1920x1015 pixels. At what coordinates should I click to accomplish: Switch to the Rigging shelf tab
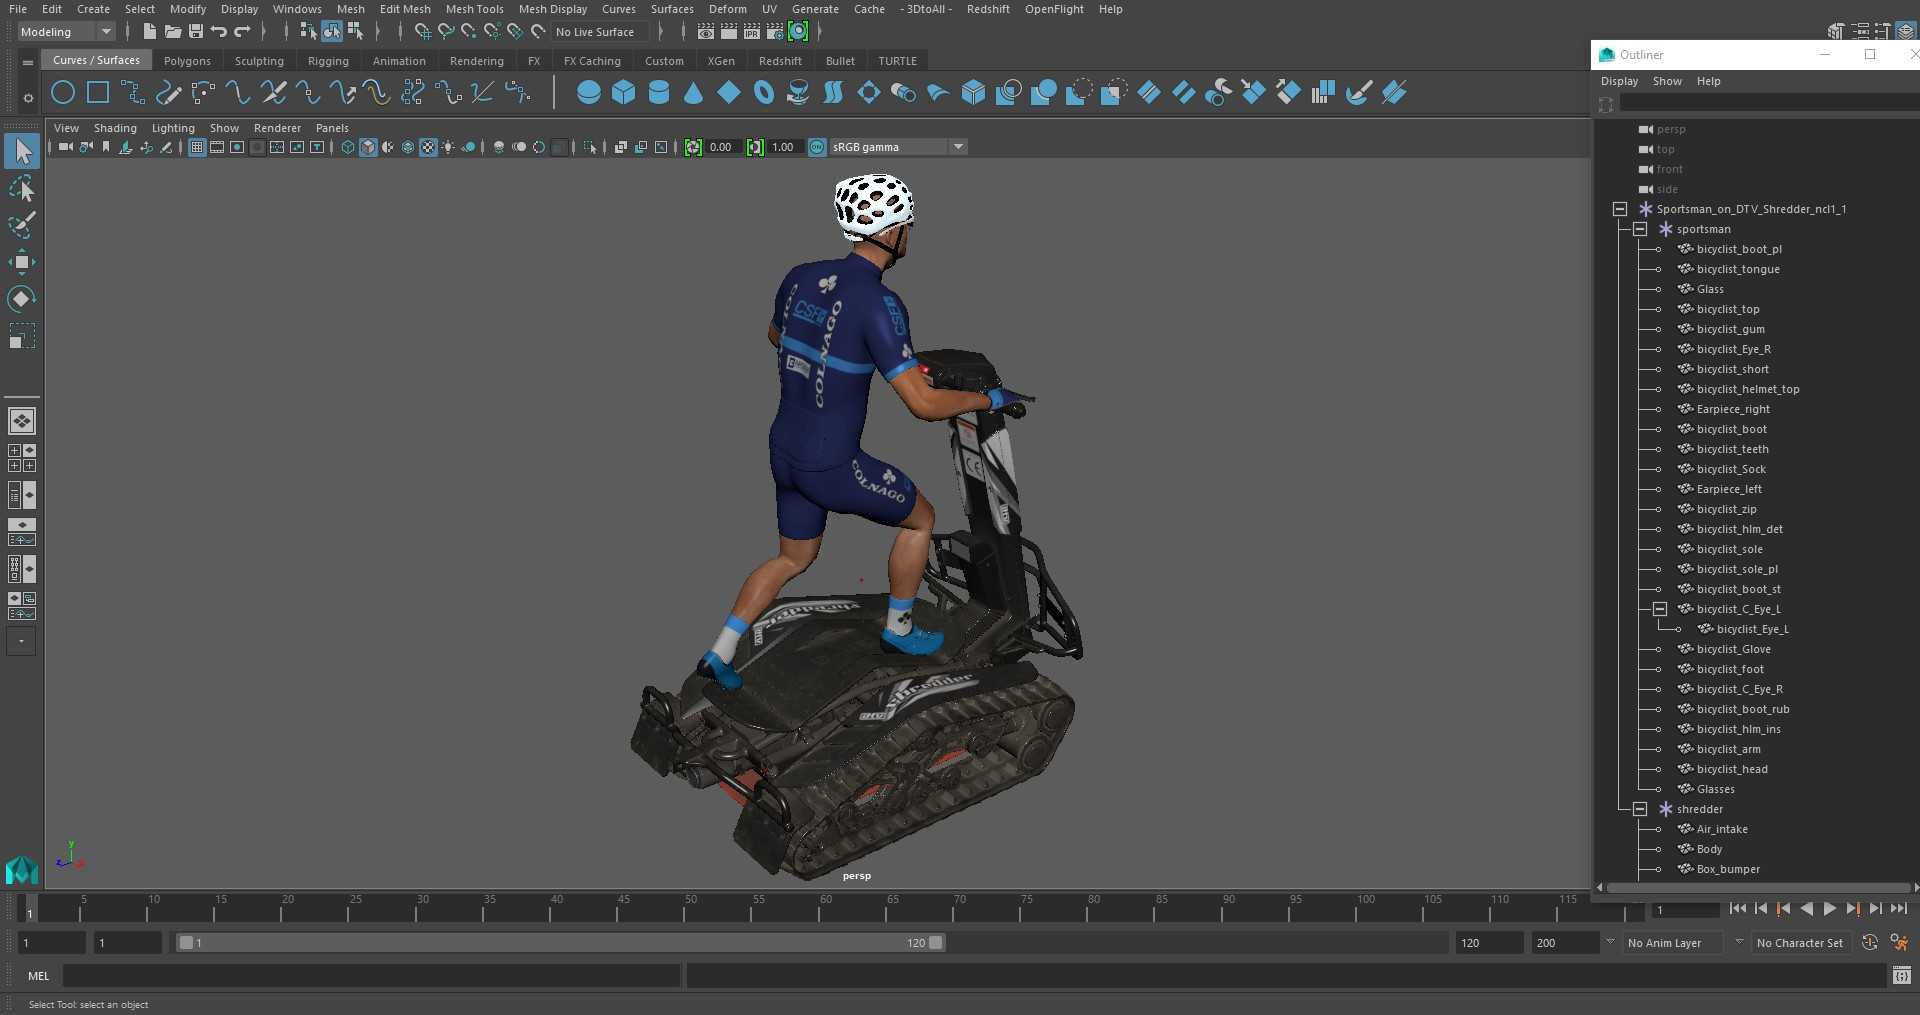click(x=328, y=61)
